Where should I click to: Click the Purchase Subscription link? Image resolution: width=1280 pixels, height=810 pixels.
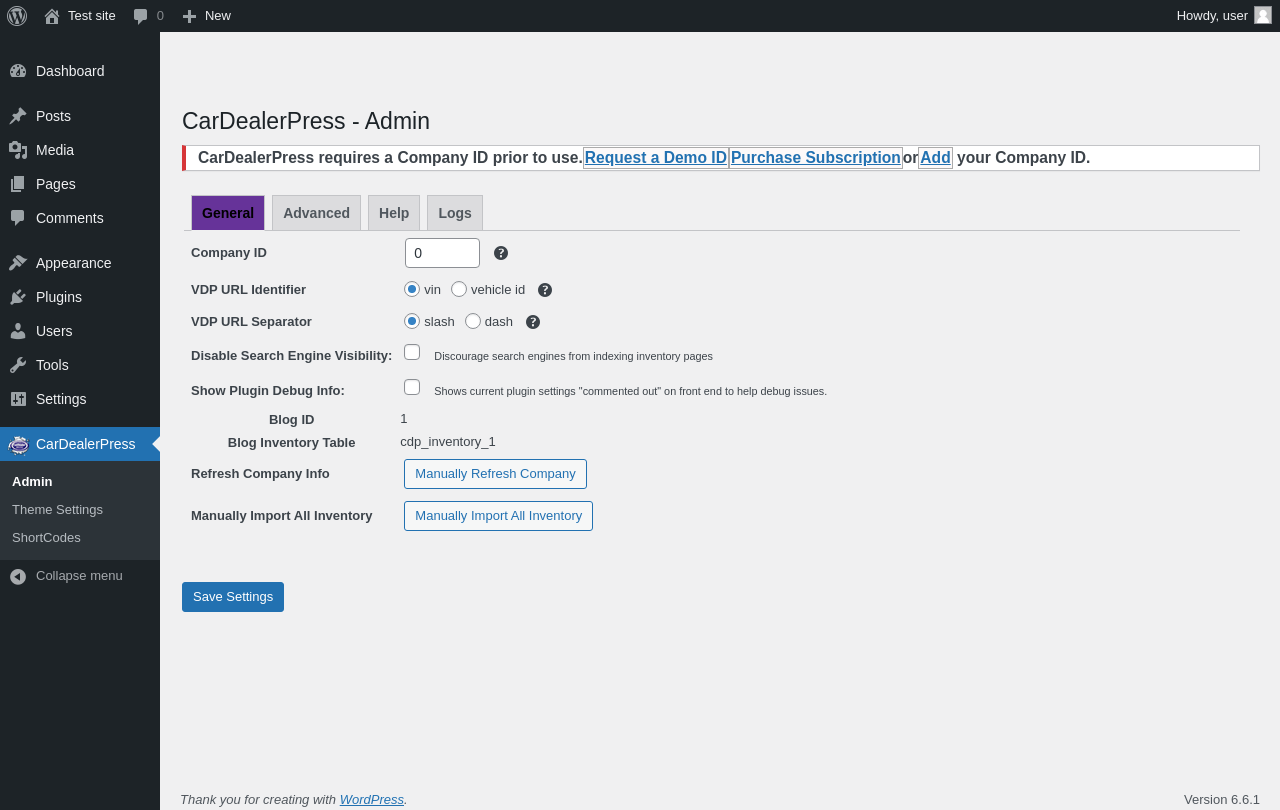[816, 158]
